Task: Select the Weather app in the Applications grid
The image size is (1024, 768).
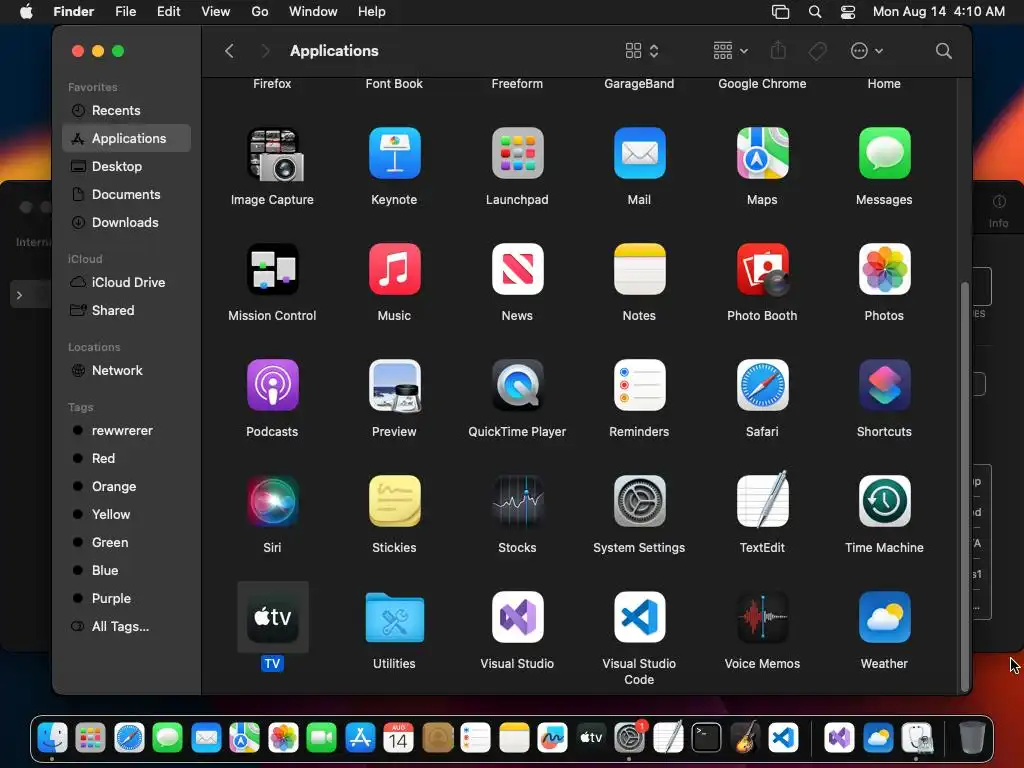Action: click(x=884, y=617)
